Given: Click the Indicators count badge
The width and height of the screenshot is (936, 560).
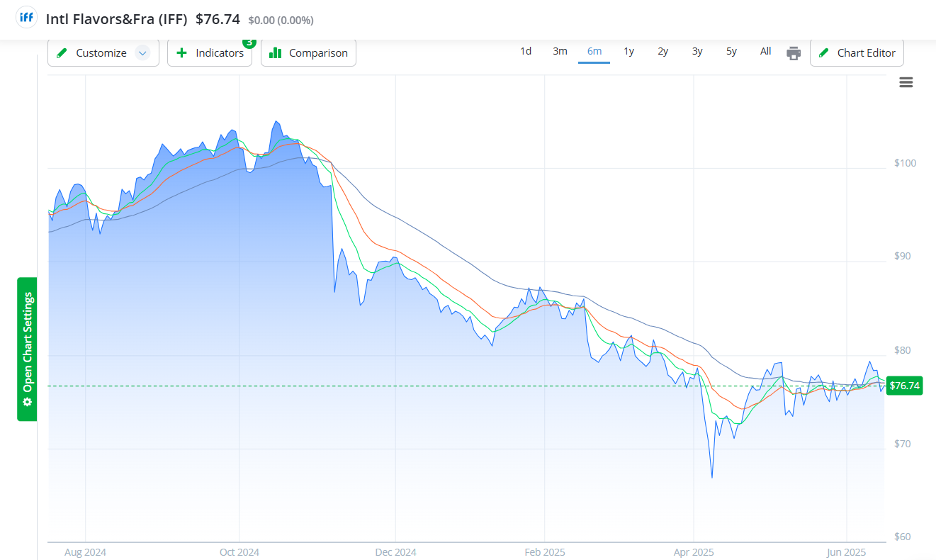Looking at the screenshot, I should pyautogui.click(x=249, y=43).
